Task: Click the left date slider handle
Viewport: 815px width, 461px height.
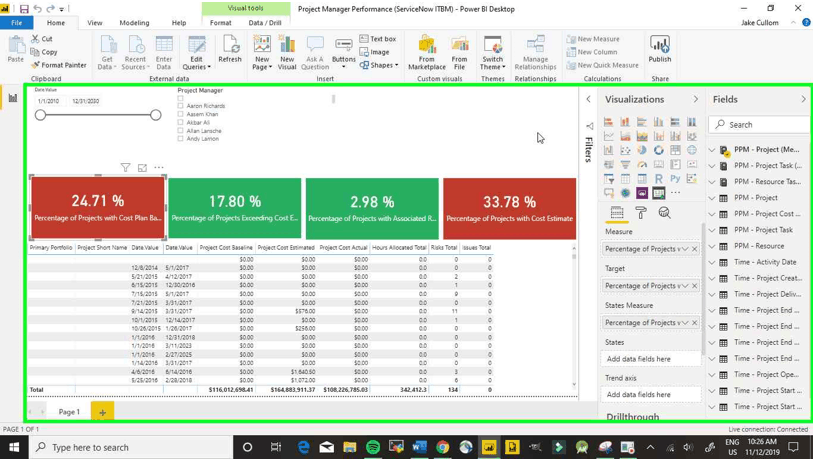Action: [x=41, y=115]
